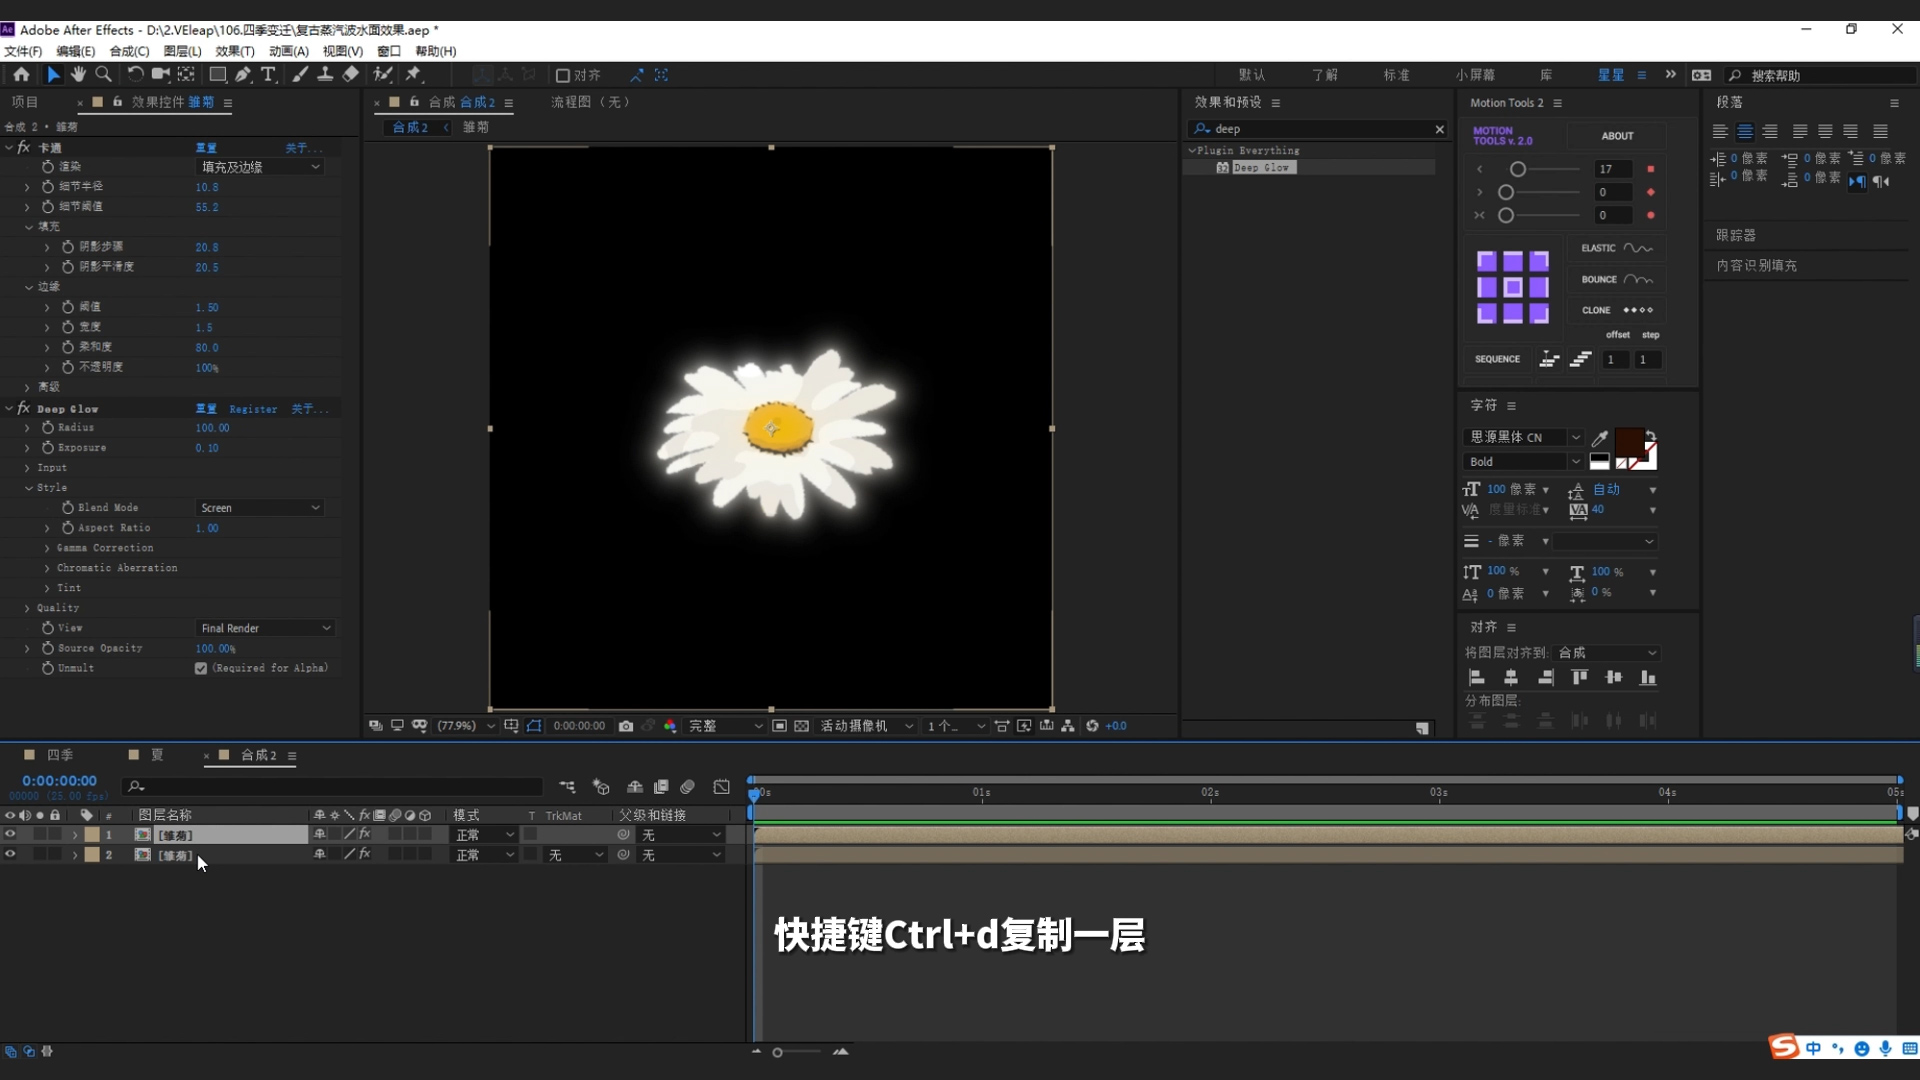Hide layer 1 with the eye toggle
Viewport: 1920px width, 1080px height.
pos(10,834)
